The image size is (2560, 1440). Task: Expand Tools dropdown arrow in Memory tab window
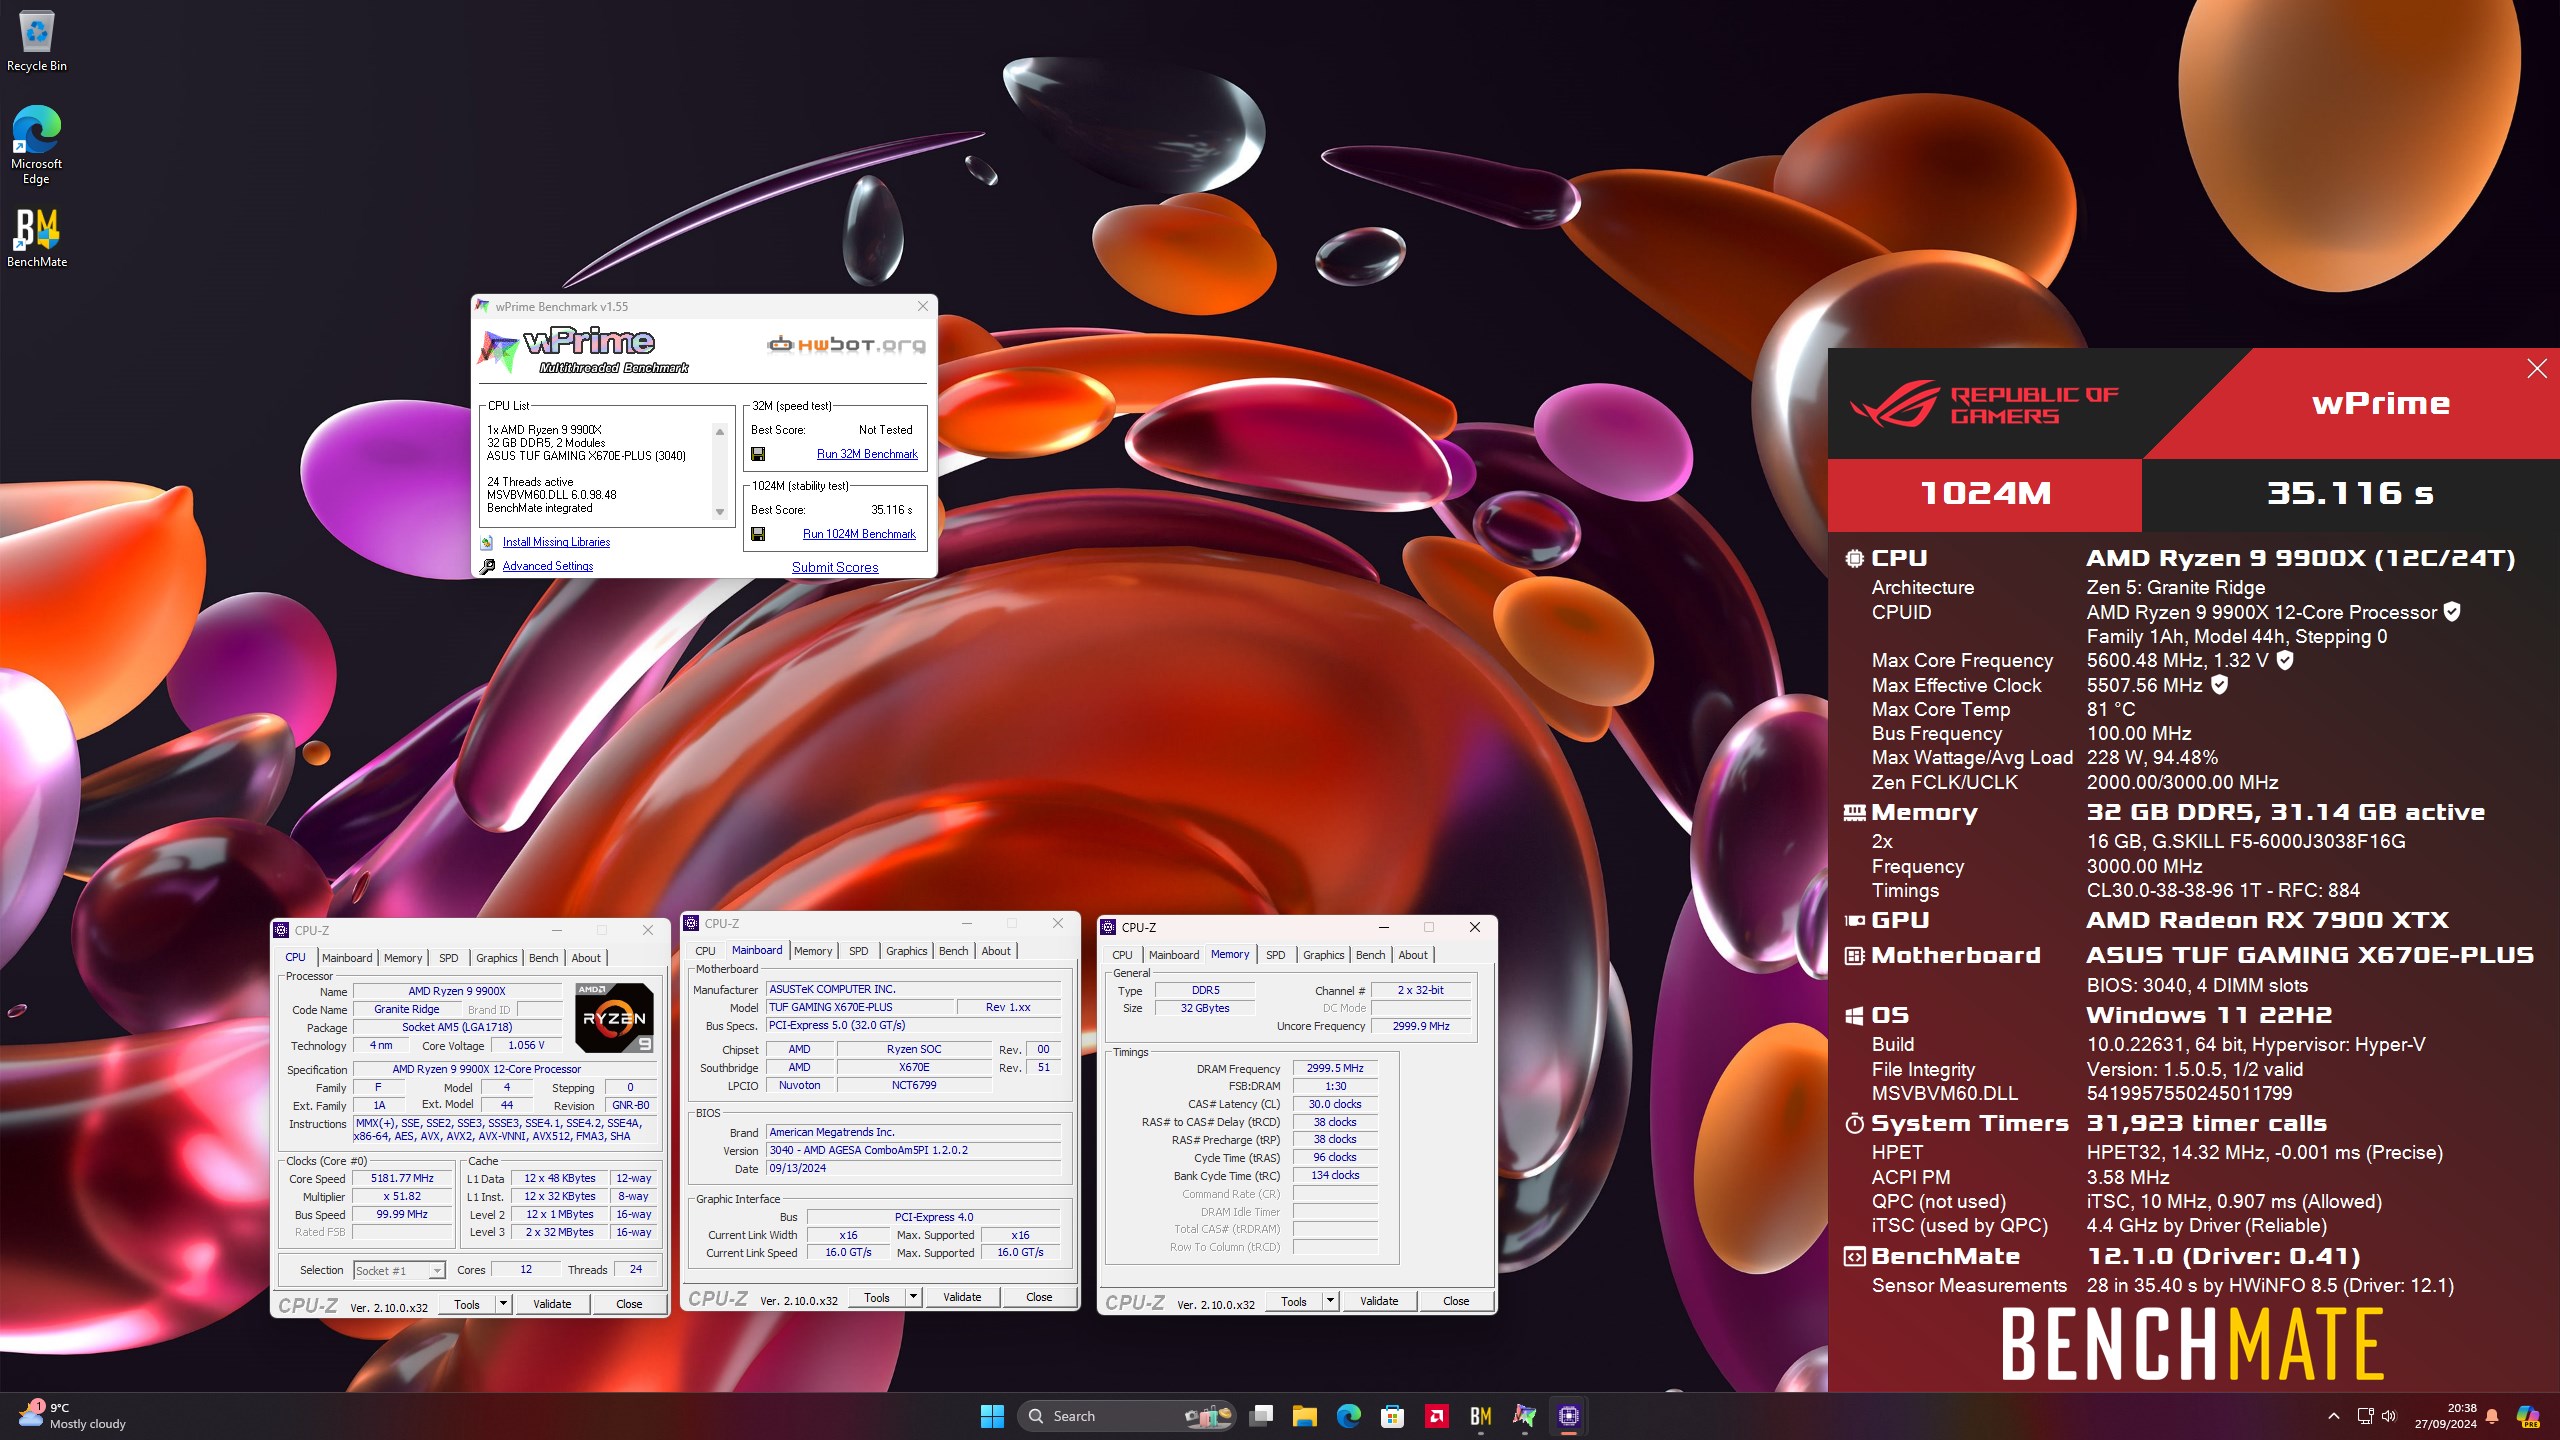1330,1301
